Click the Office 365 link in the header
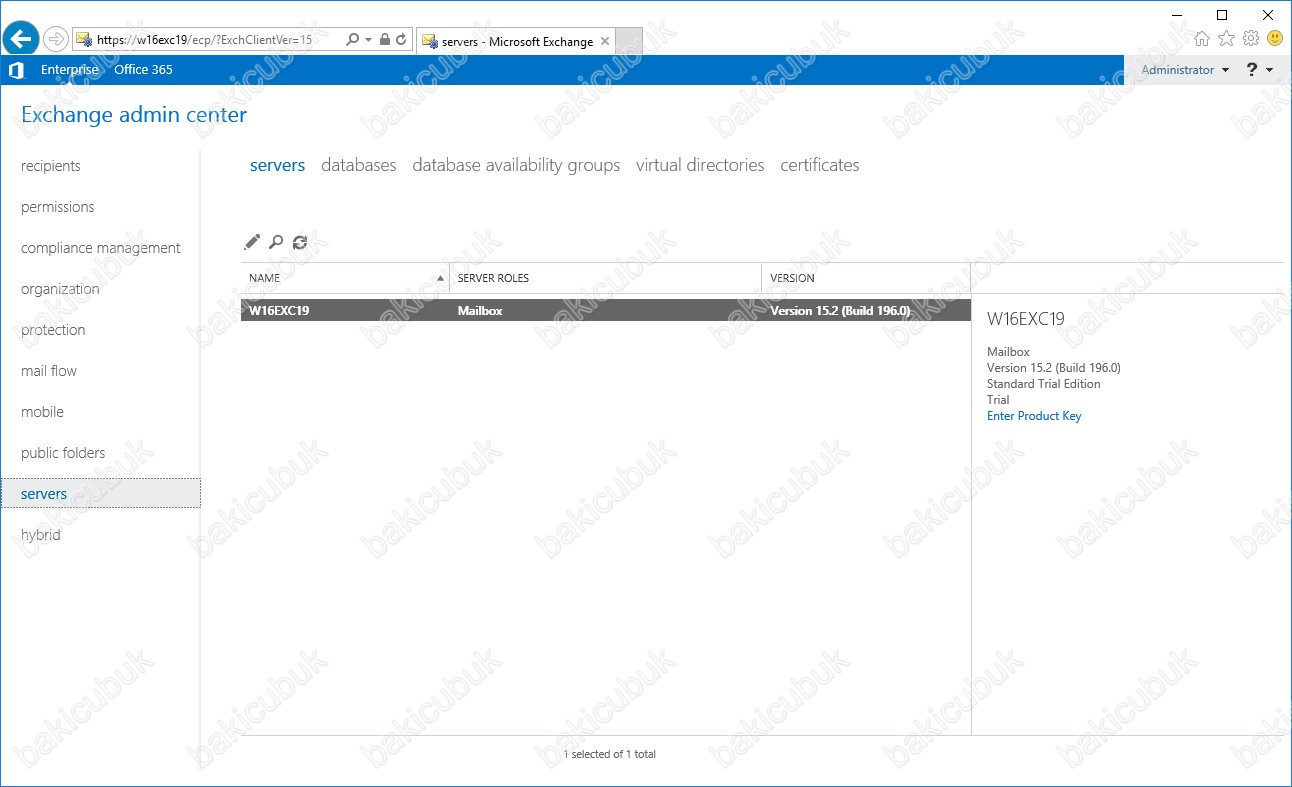 tap(143, 70)
